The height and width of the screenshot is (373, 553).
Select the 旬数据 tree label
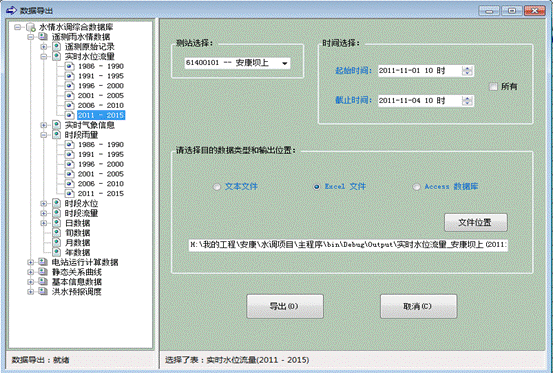click(78, 233)
